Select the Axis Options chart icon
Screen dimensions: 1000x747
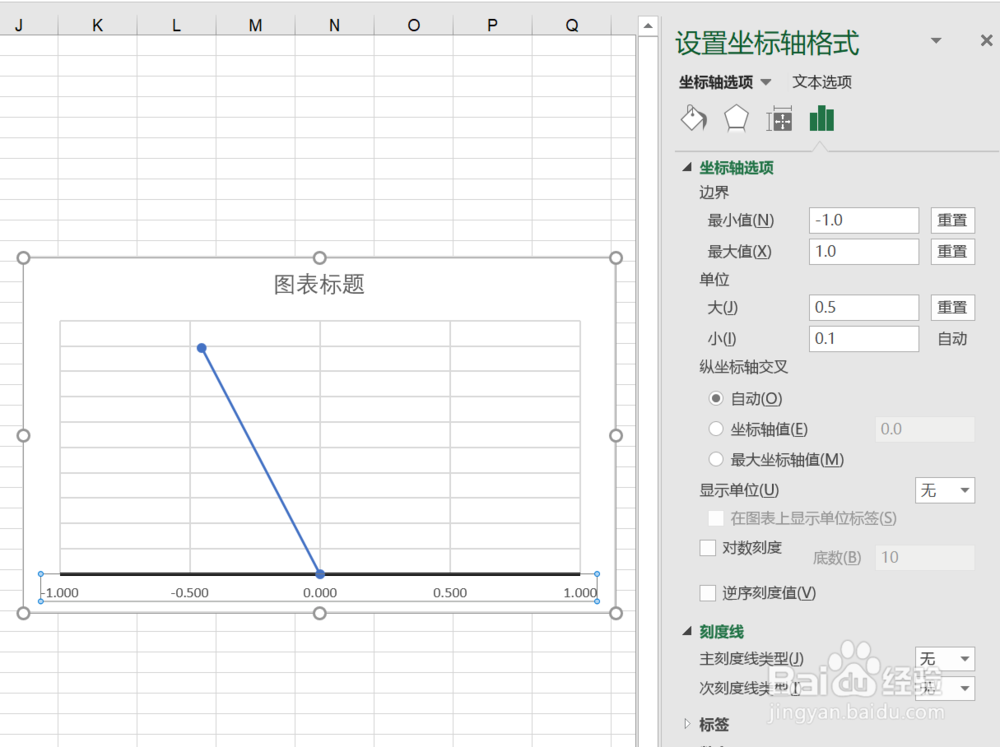coord(821,118)
